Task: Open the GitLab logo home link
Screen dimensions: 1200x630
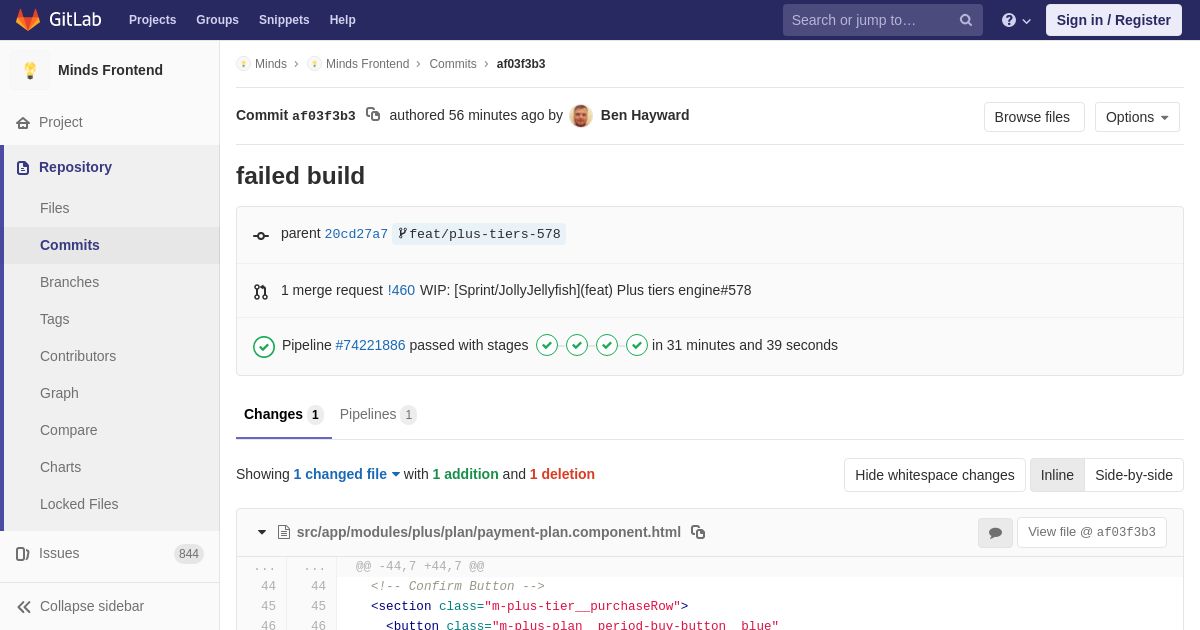Action: tap(57, 20)
